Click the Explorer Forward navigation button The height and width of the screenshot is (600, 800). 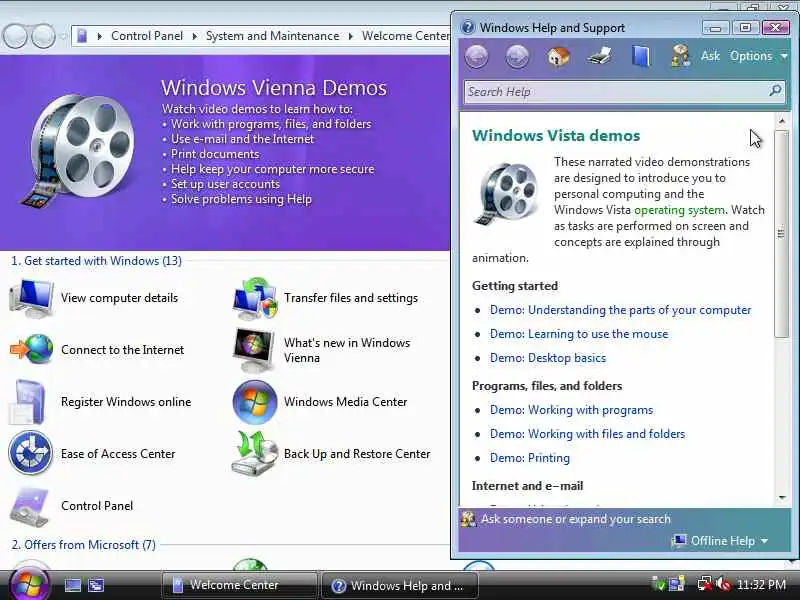tap(44, 36)
